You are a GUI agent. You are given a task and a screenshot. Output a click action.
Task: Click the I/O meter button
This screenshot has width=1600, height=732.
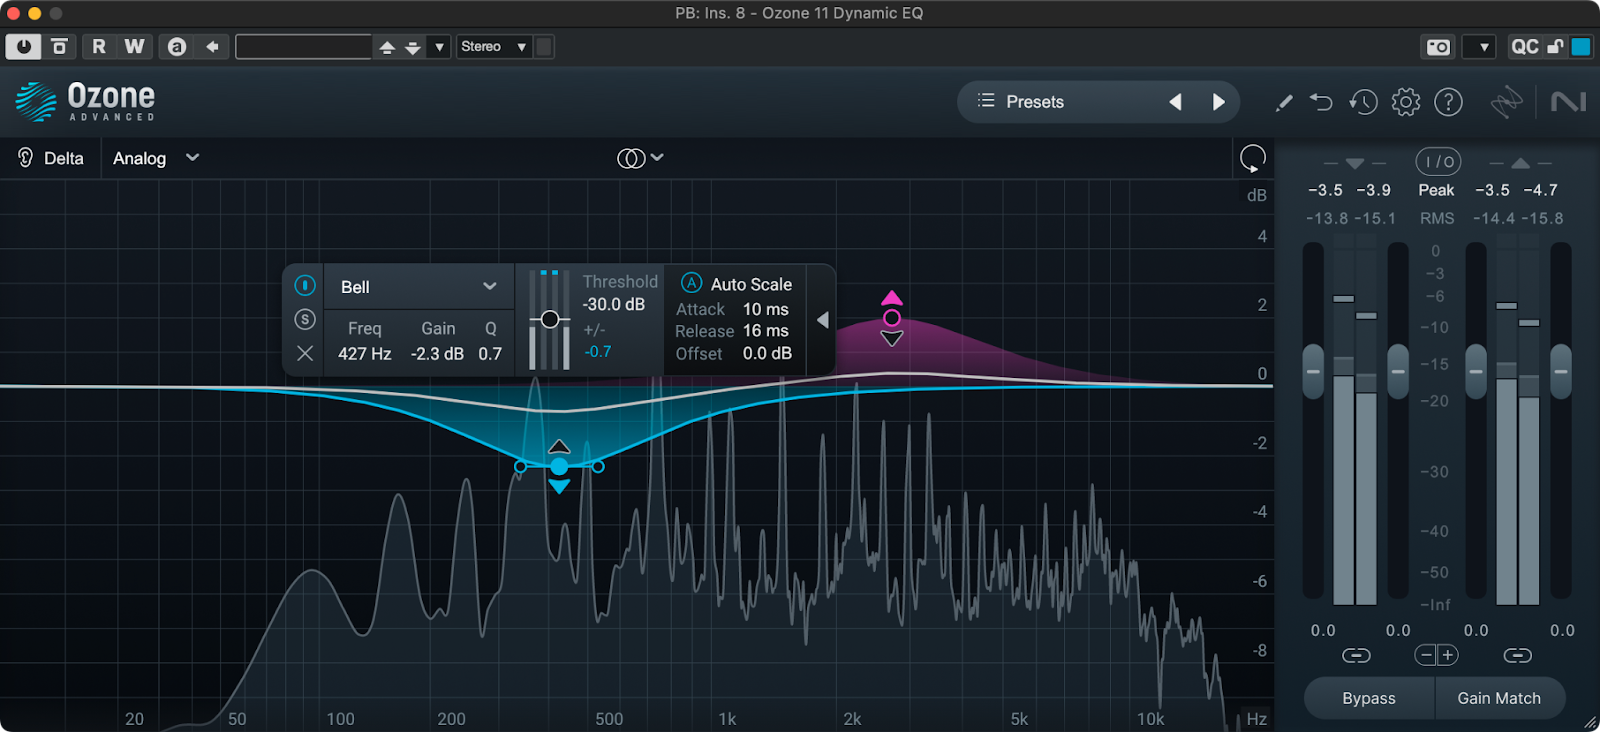coord(1438,162)
